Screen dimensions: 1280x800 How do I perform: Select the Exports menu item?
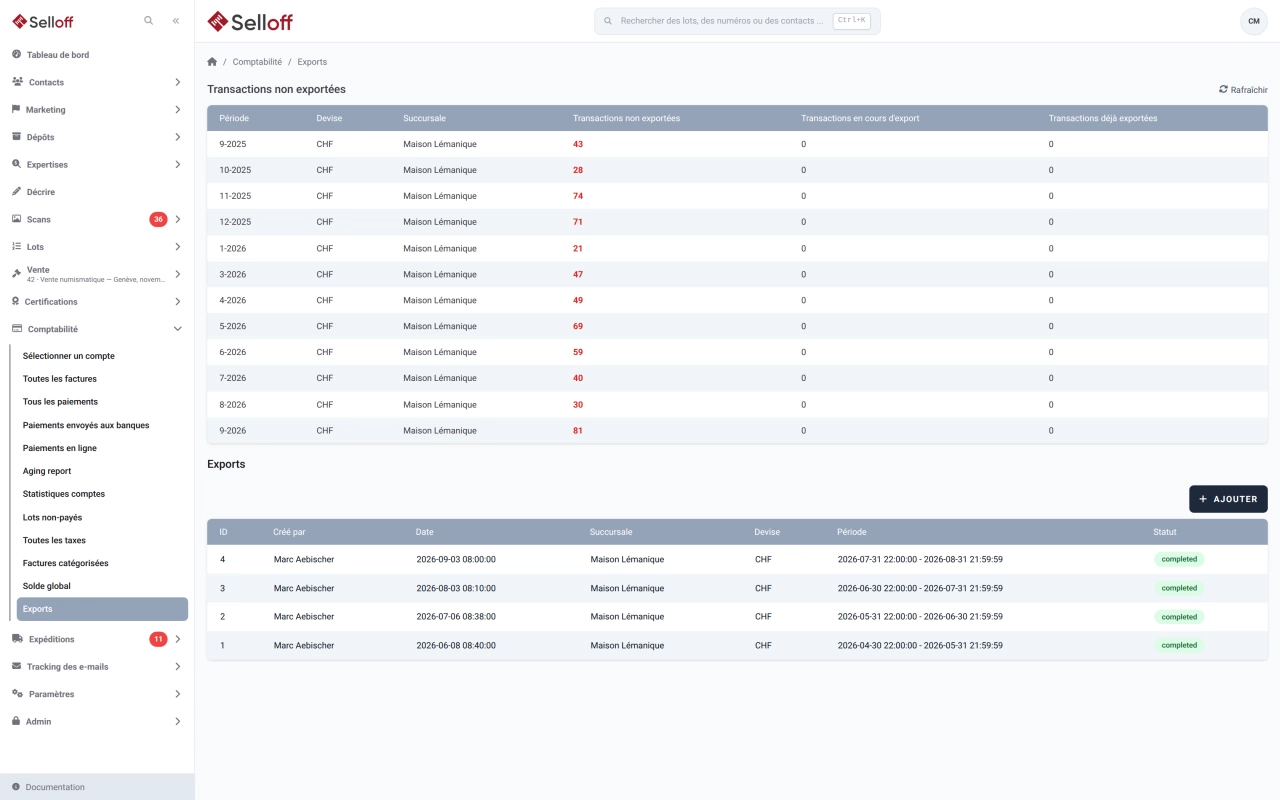[x=102, y=609]
